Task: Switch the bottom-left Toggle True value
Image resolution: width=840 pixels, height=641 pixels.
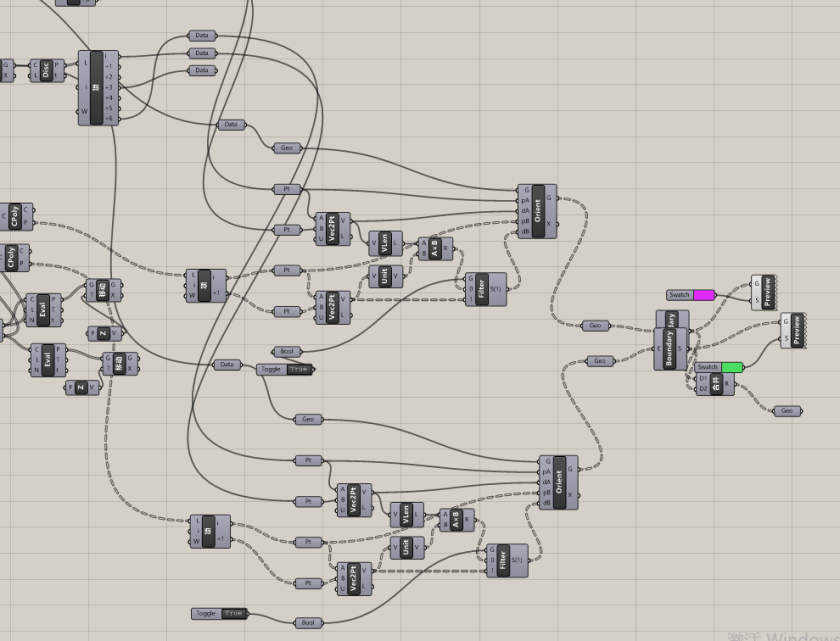Action: coord(233,613)
